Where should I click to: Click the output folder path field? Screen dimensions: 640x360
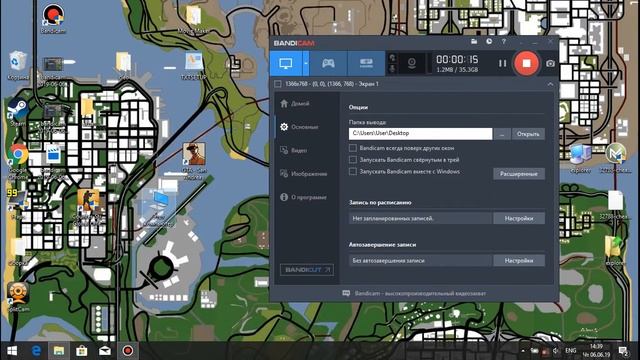tap(420, 133)
